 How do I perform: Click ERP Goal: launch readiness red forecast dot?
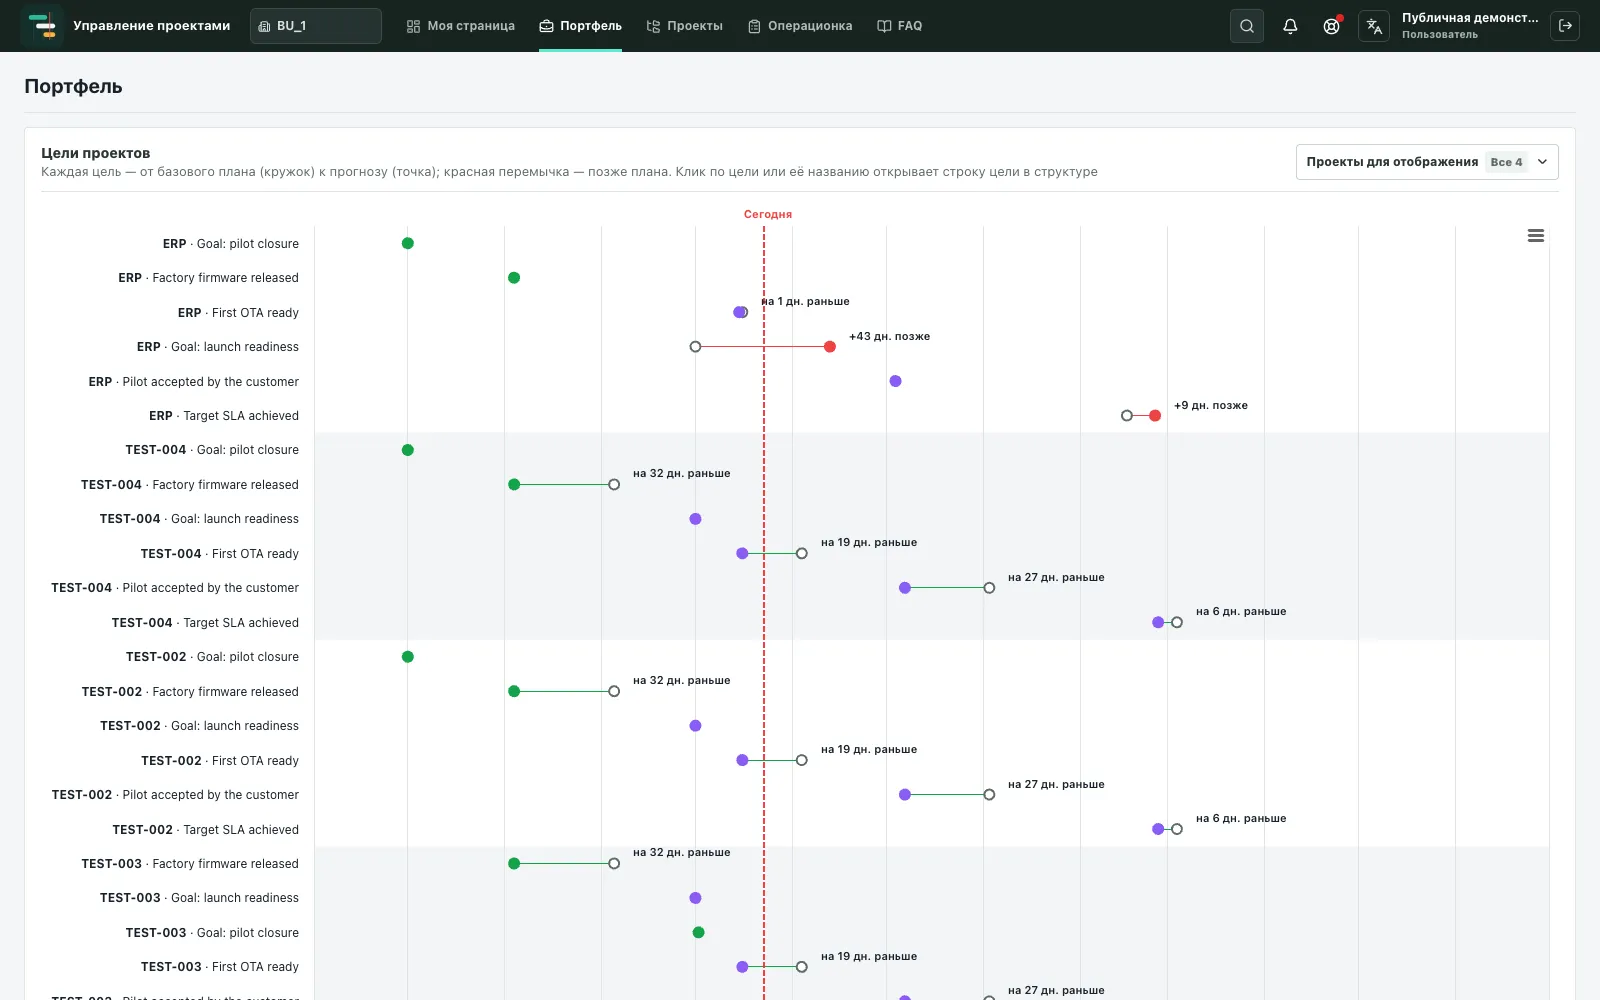[830, 347]
